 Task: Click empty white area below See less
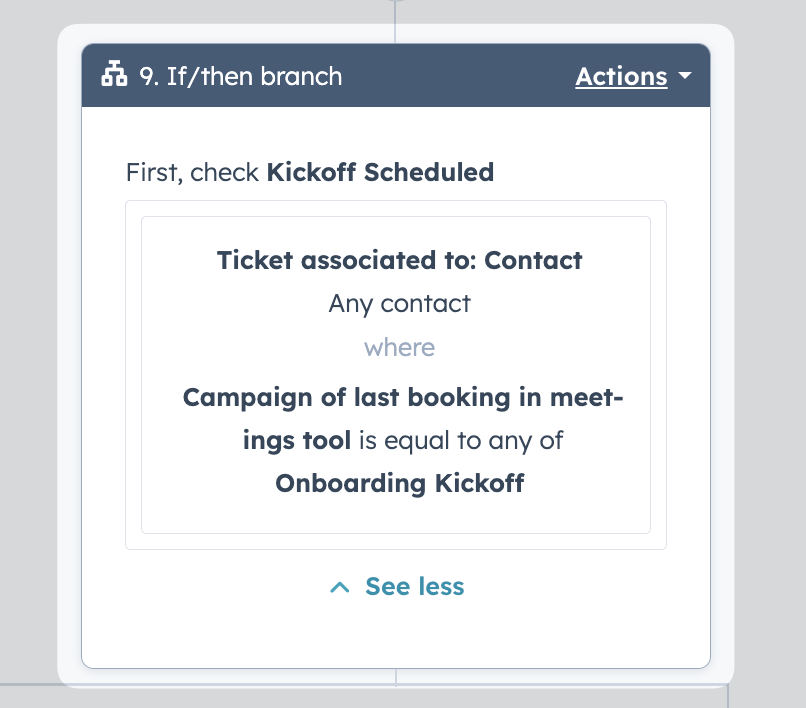click(396, 635)
